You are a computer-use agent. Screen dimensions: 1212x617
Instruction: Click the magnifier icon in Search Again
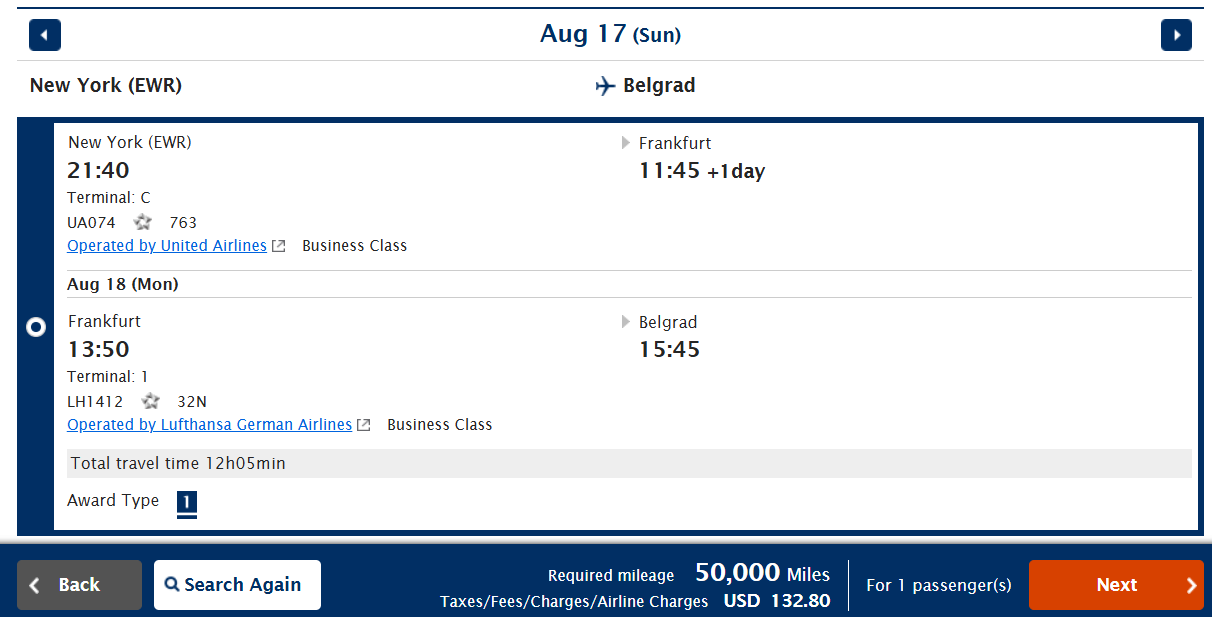[172, 585]
